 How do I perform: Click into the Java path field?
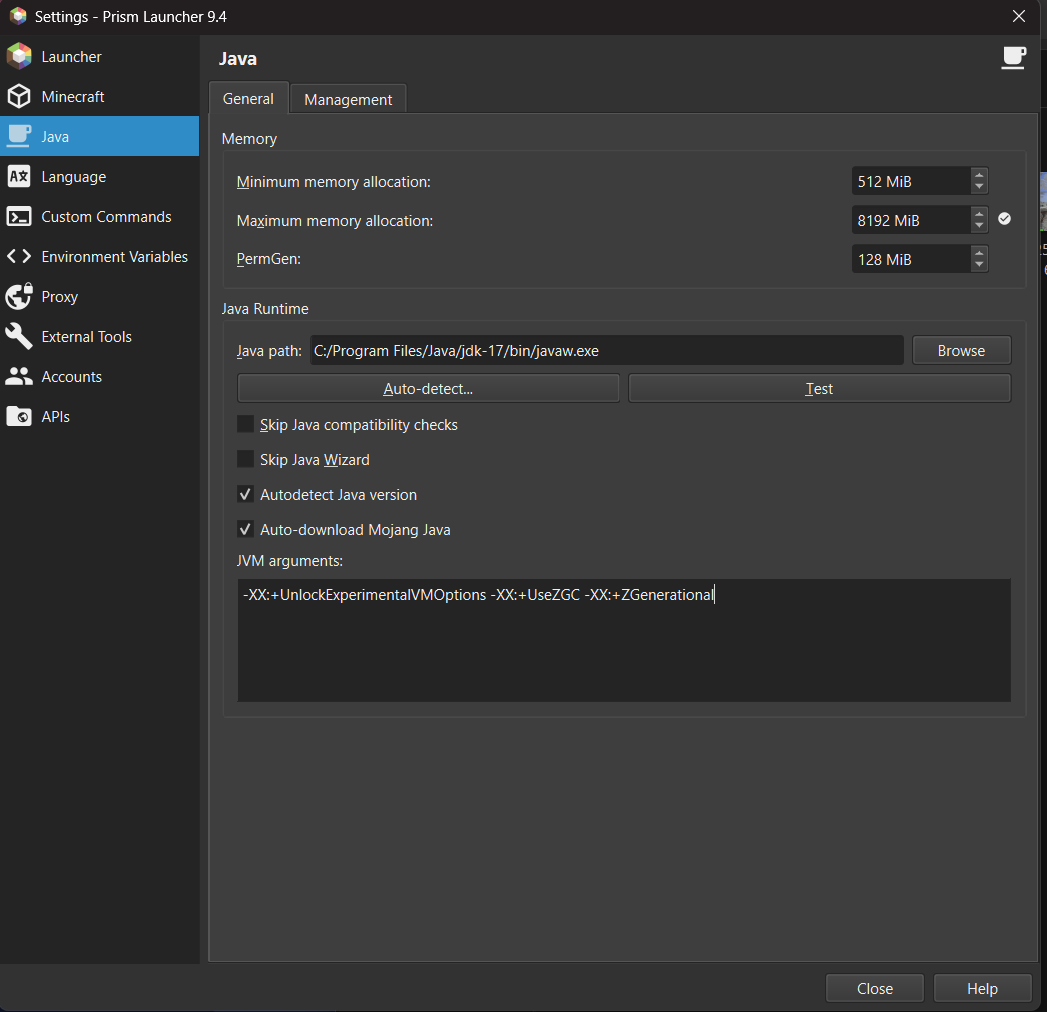pyautogui.click(x=607, y=350)
